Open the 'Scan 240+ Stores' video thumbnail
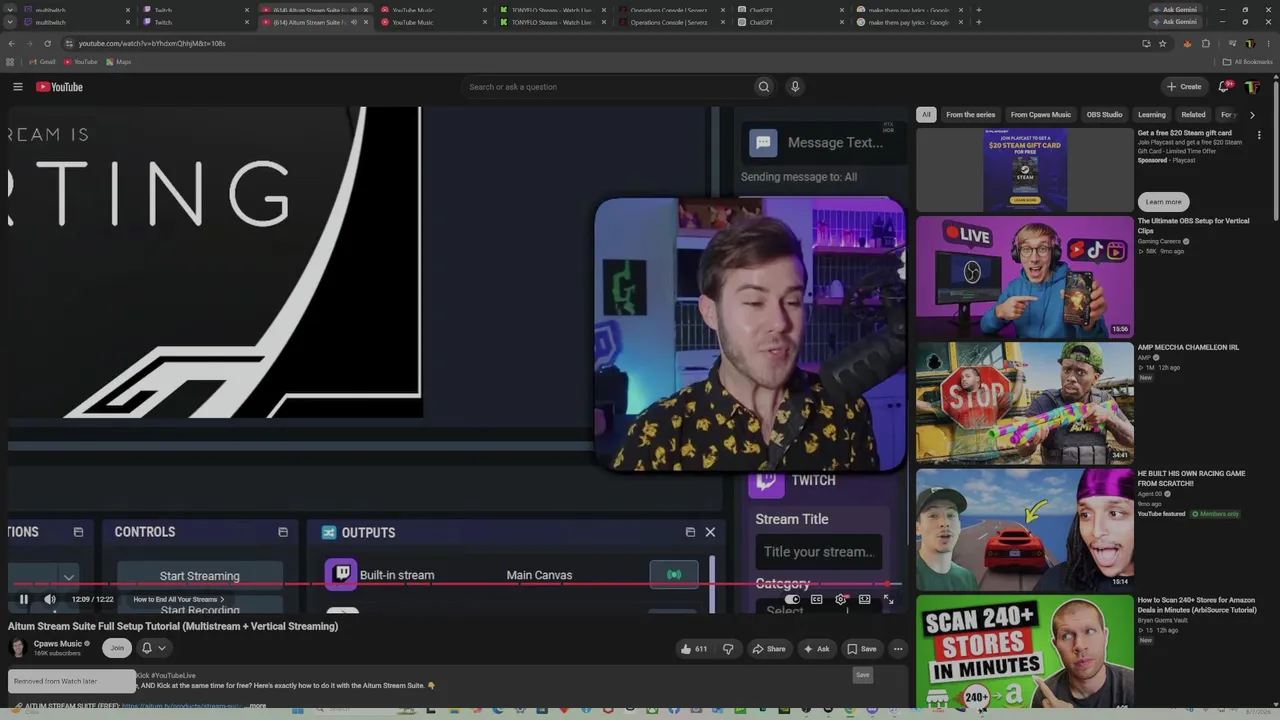This screenshot has height=720, width=1280. point(1025,652)
